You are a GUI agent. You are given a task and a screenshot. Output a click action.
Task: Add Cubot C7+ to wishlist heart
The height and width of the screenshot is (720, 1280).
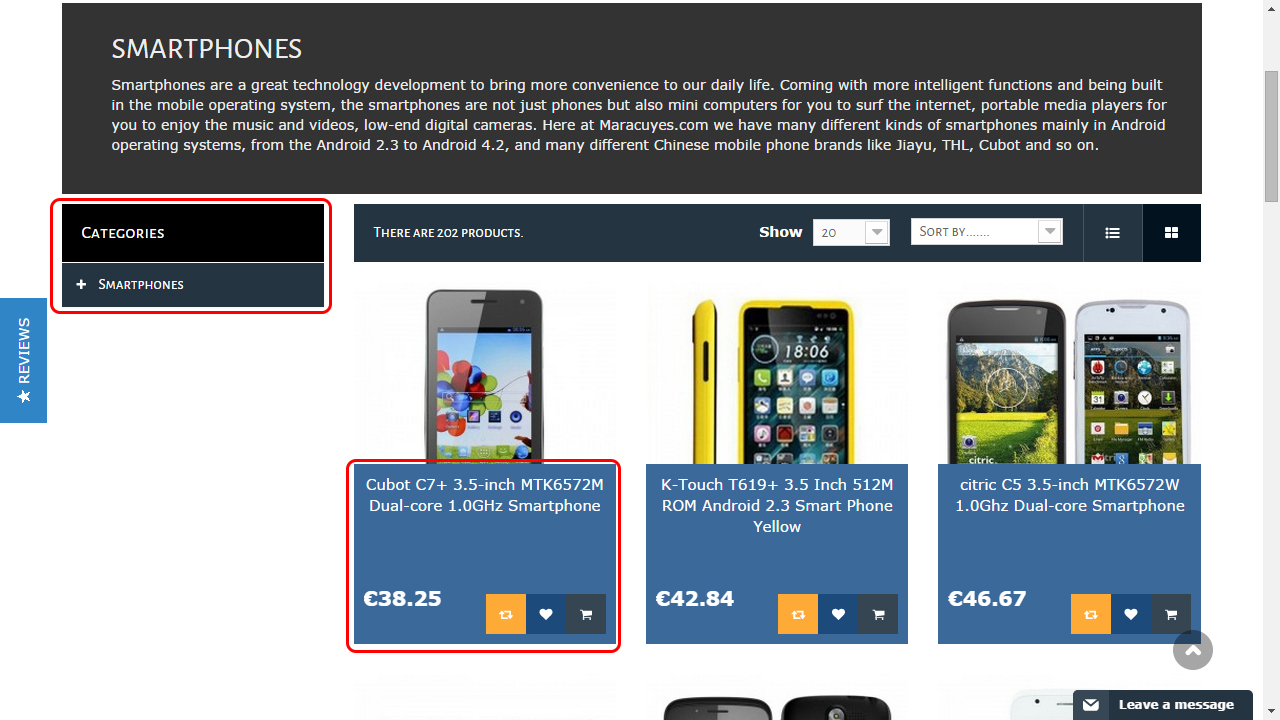tap(546, 614)
